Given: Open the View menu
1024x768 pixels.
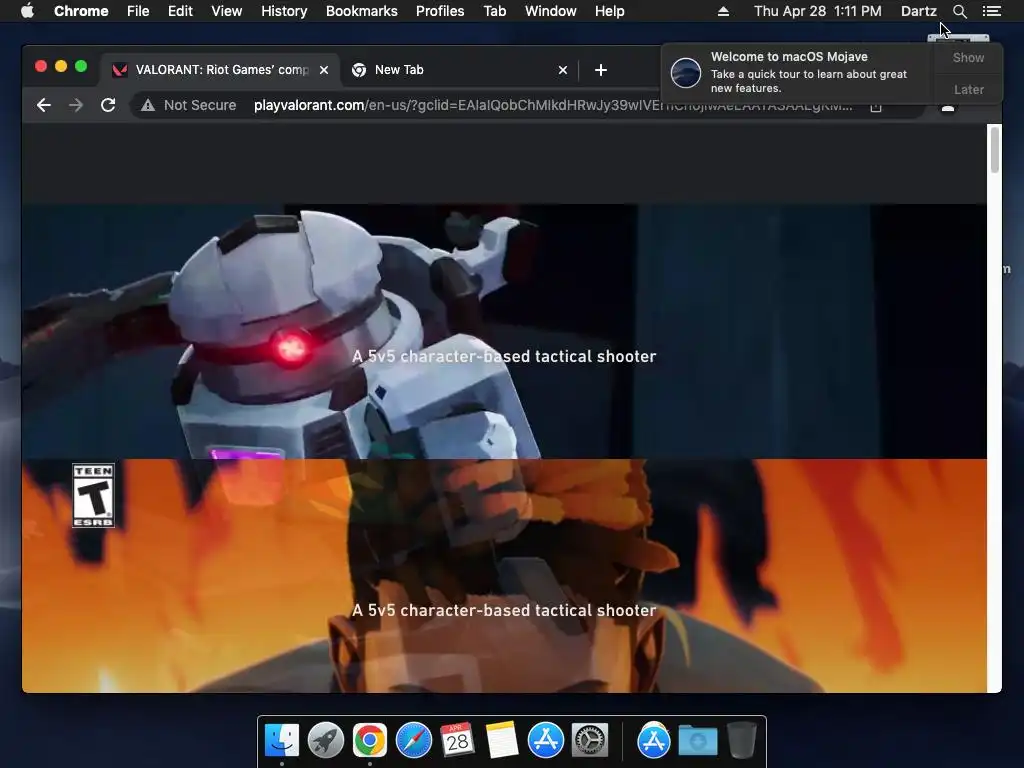Looking at the screenshot, I should (x=227, y=11).
